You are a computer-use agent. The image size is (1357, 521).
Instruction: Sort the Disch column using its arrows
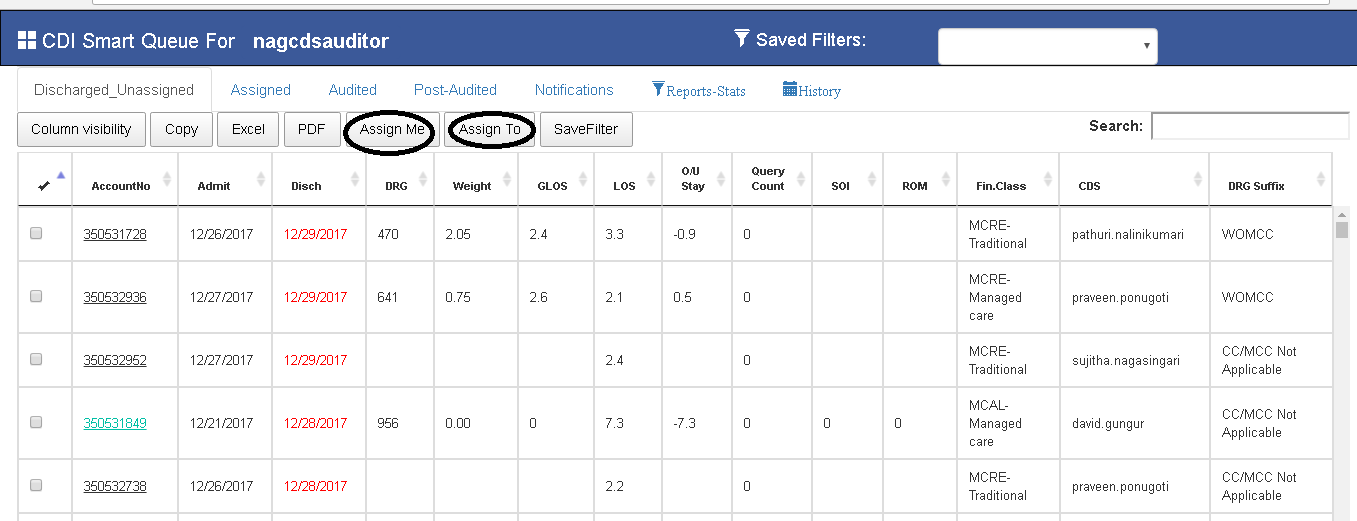354,180
